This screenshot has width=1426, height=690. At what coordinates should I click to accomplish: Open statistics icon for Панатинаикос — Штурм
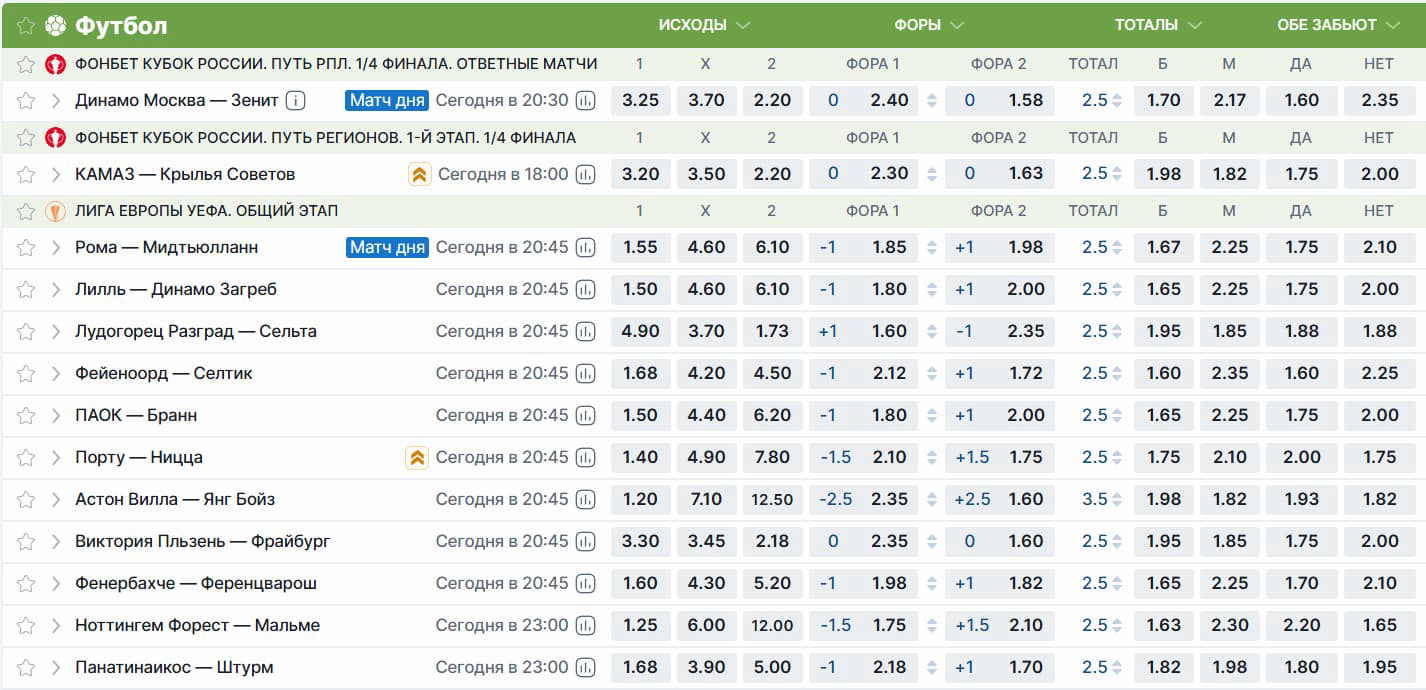click(586, 667)
